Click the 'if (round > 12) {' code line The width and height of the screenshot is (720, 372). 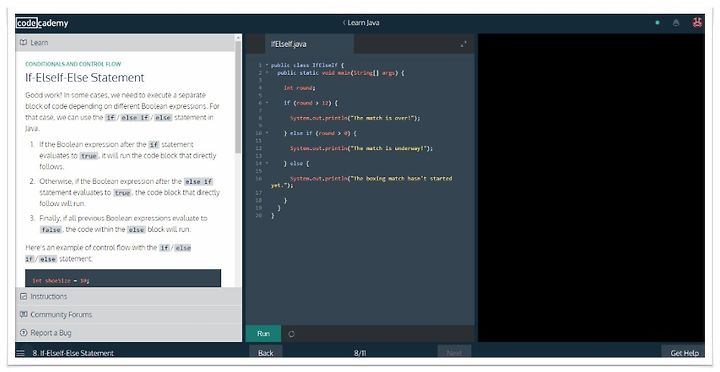point(311,103)
